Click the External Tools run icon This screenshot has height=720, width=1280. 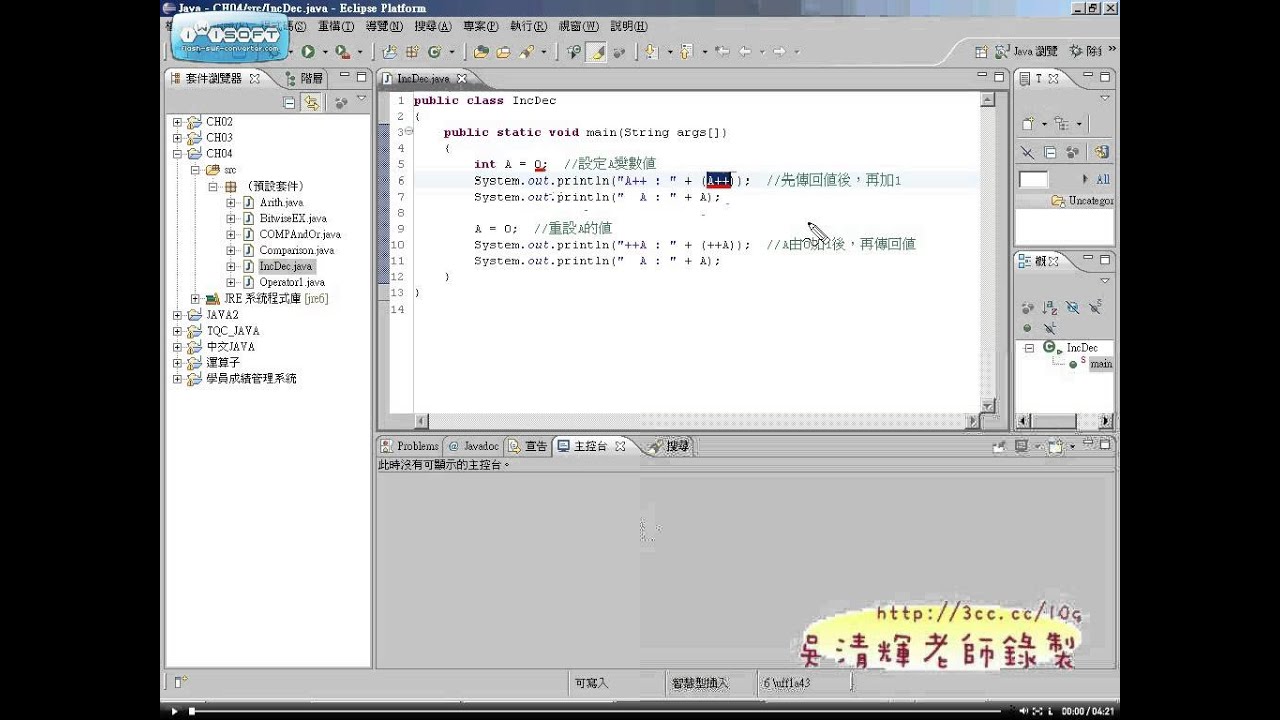(x=342, y=51)
